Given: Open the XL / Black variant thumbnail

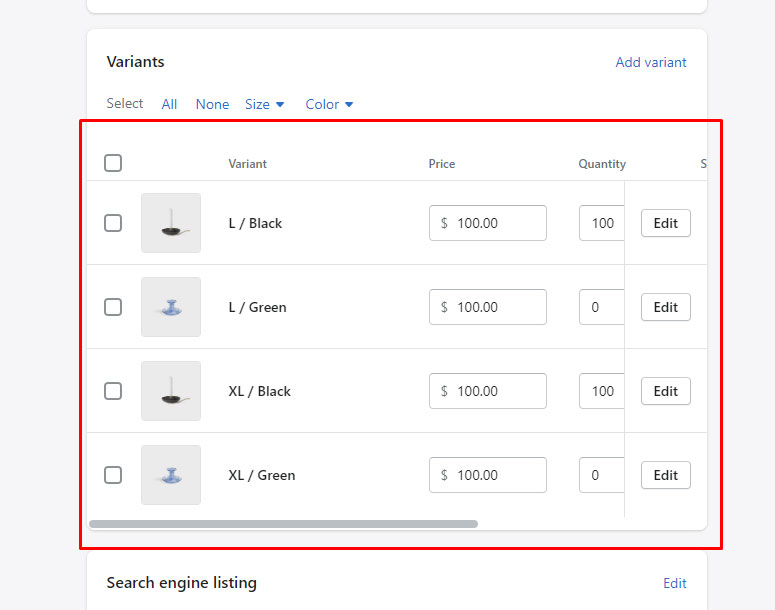Looking at the screenshot, I should pos(171,391).
